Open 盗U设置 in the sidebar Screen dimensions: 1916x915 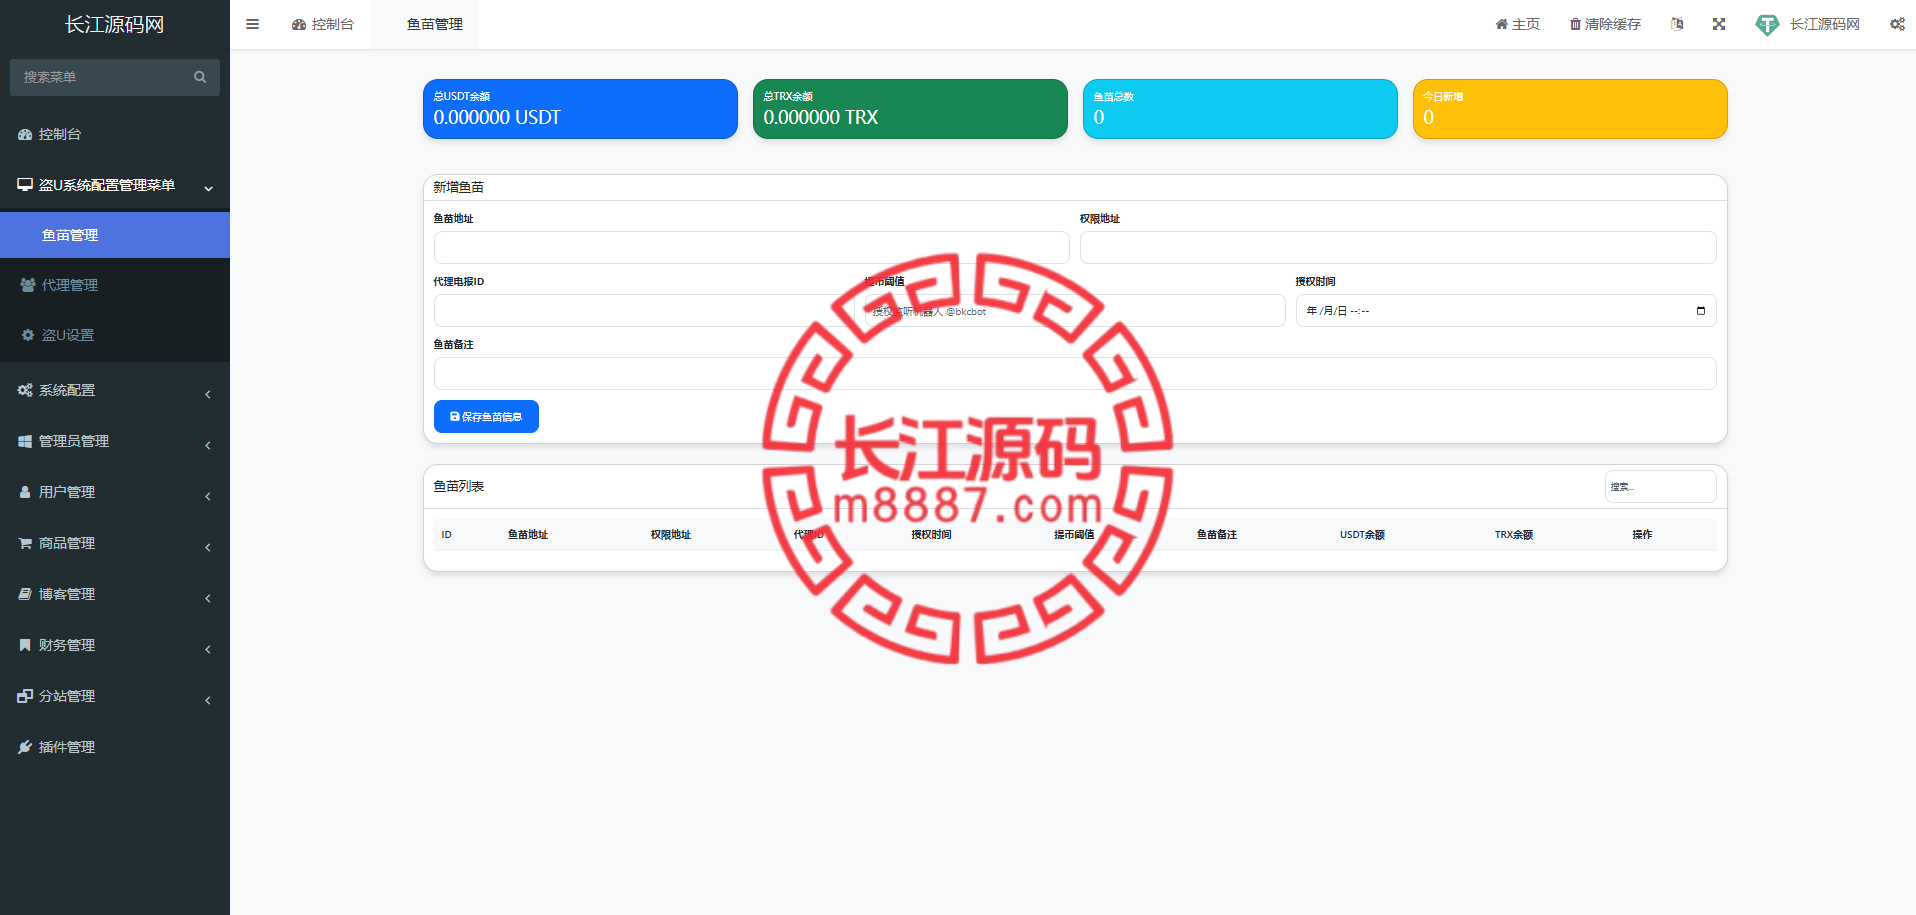tap(115, 335)
